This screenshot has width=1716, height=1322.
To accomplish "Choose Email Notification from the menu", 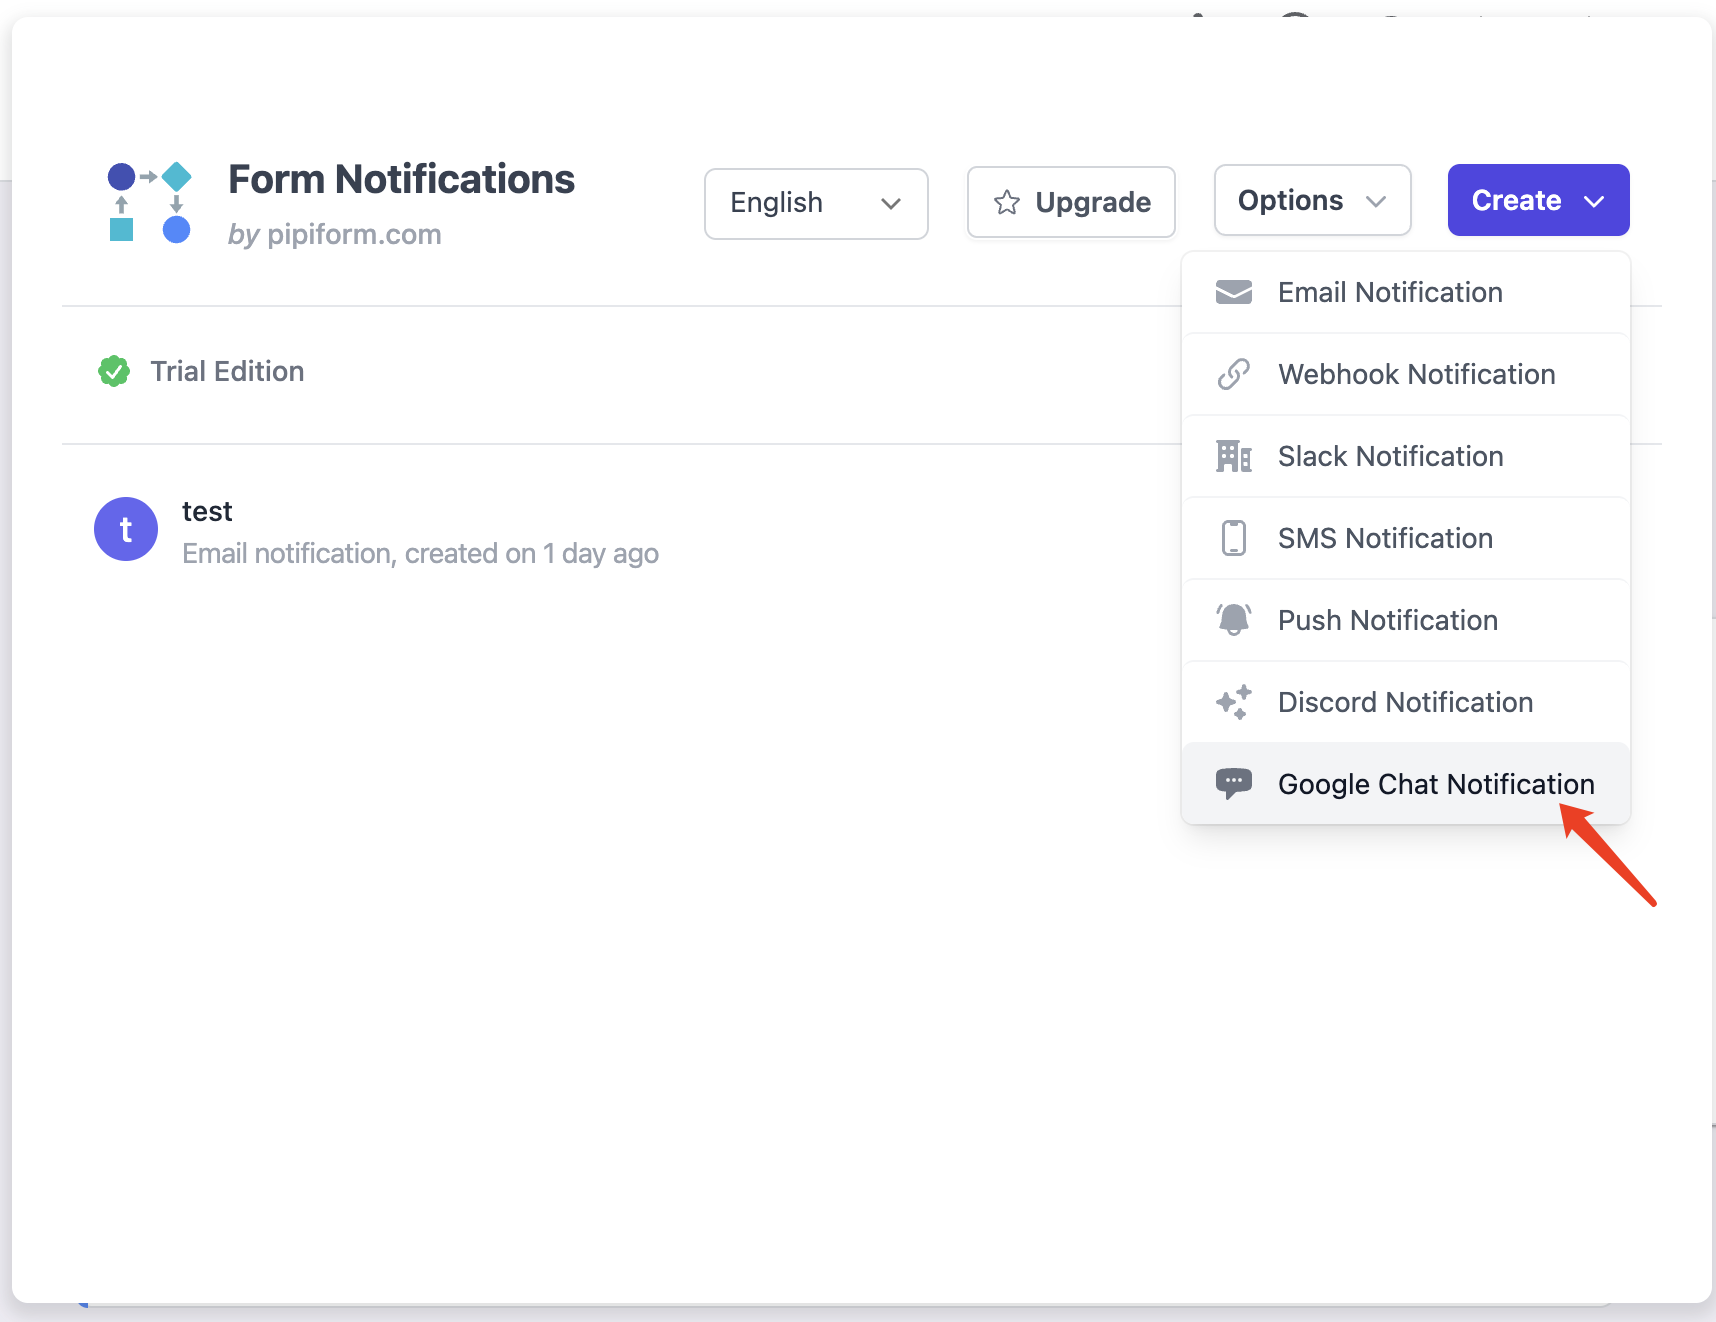I will pyautogui.click(x=1390, y=292).
